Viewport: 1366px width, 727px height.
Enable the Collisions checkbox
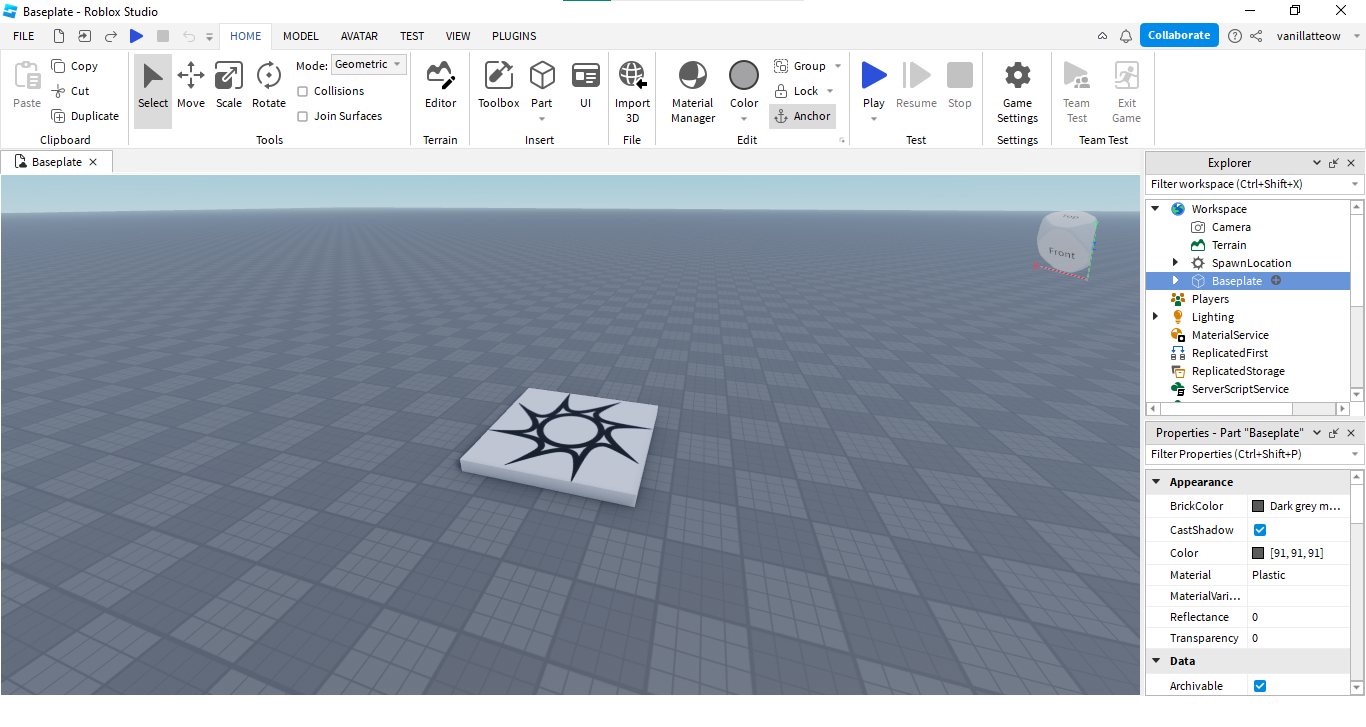303,91
